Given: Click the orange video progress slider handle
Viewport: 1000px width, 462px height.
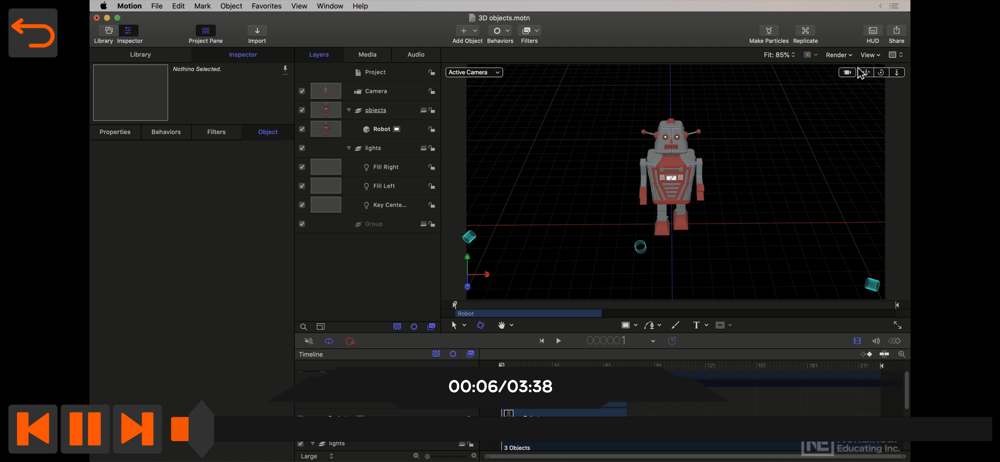Looking at the screenshot, I should coord(181,429).
